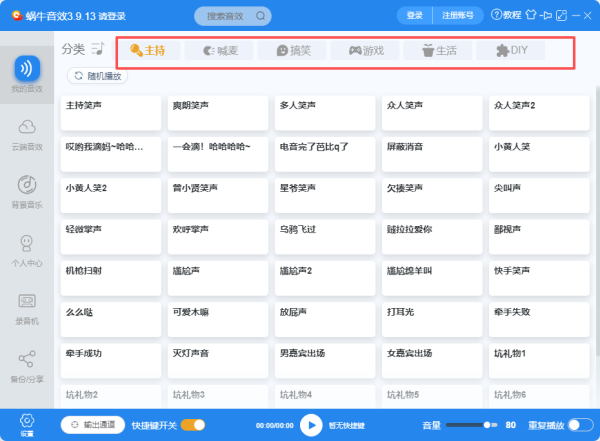Play the 众人笑声2 sound card
The image size is (600, 441).
coord(539,113)
